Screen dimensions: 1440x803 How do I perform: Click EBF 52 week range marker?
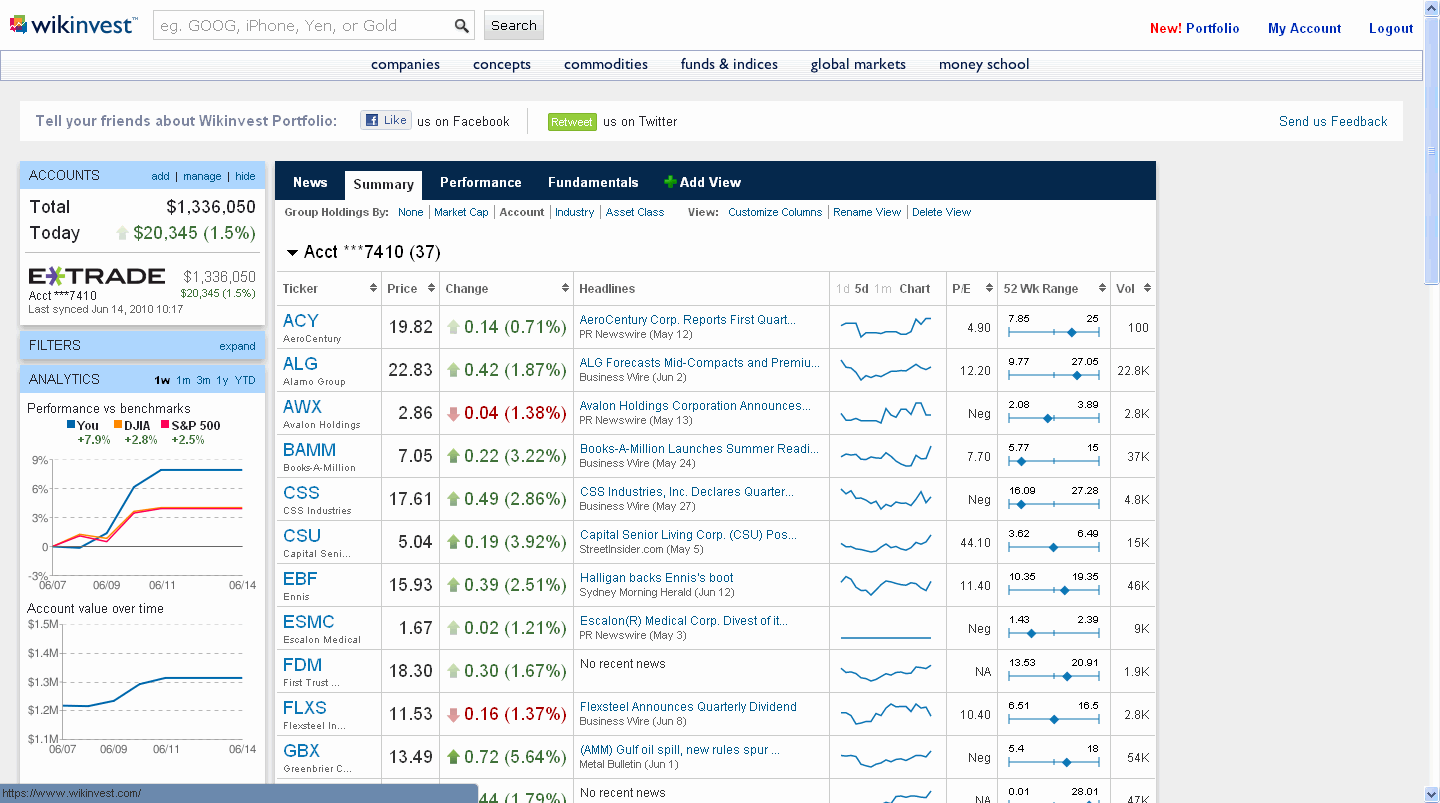(x=1064, y=590)
